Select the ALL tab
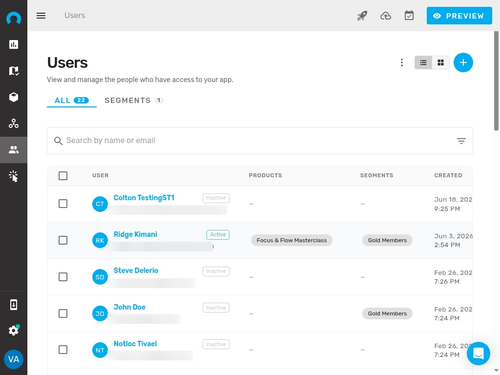This screenshot has width=500, height=375. pos(72,100)
